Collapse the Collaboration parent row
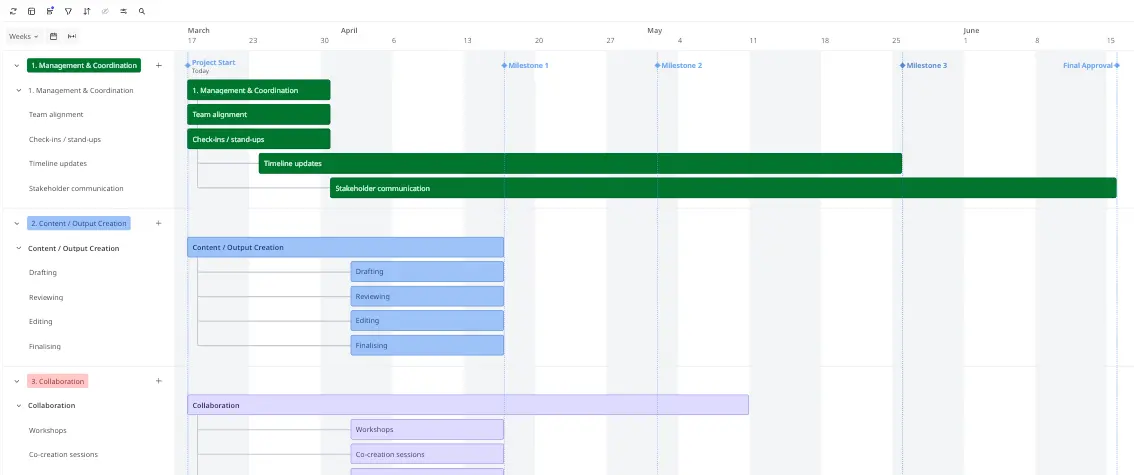1134x475 pixels. tap(20, 406)
